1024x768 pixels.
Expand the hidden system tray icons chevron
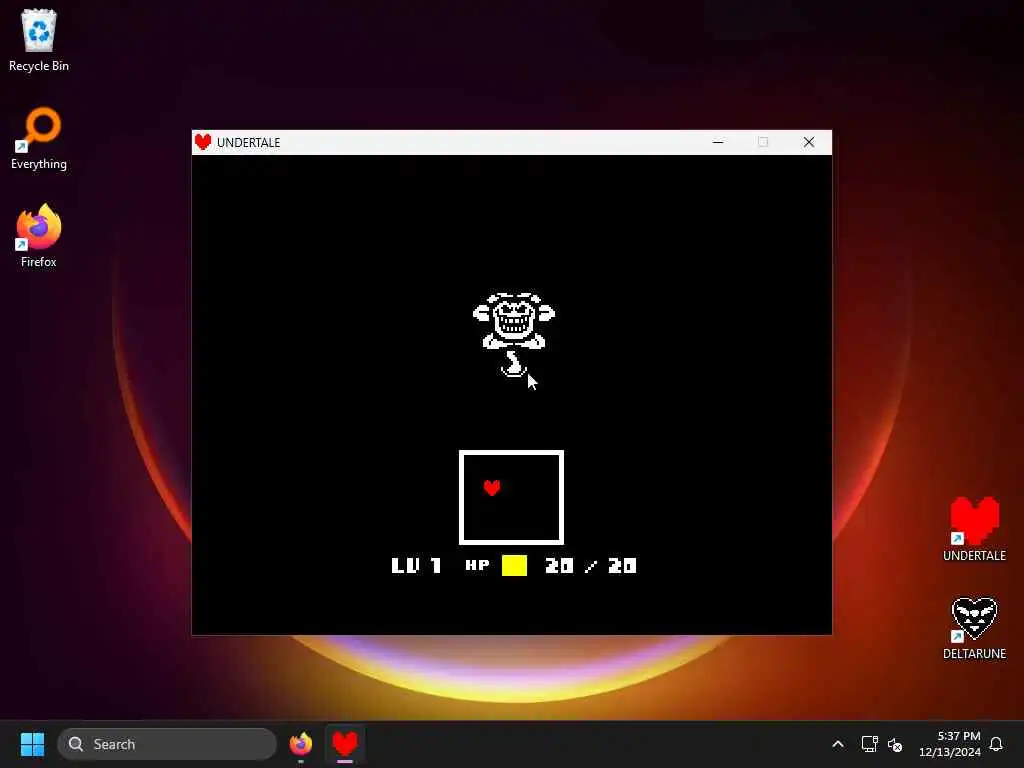838,744
